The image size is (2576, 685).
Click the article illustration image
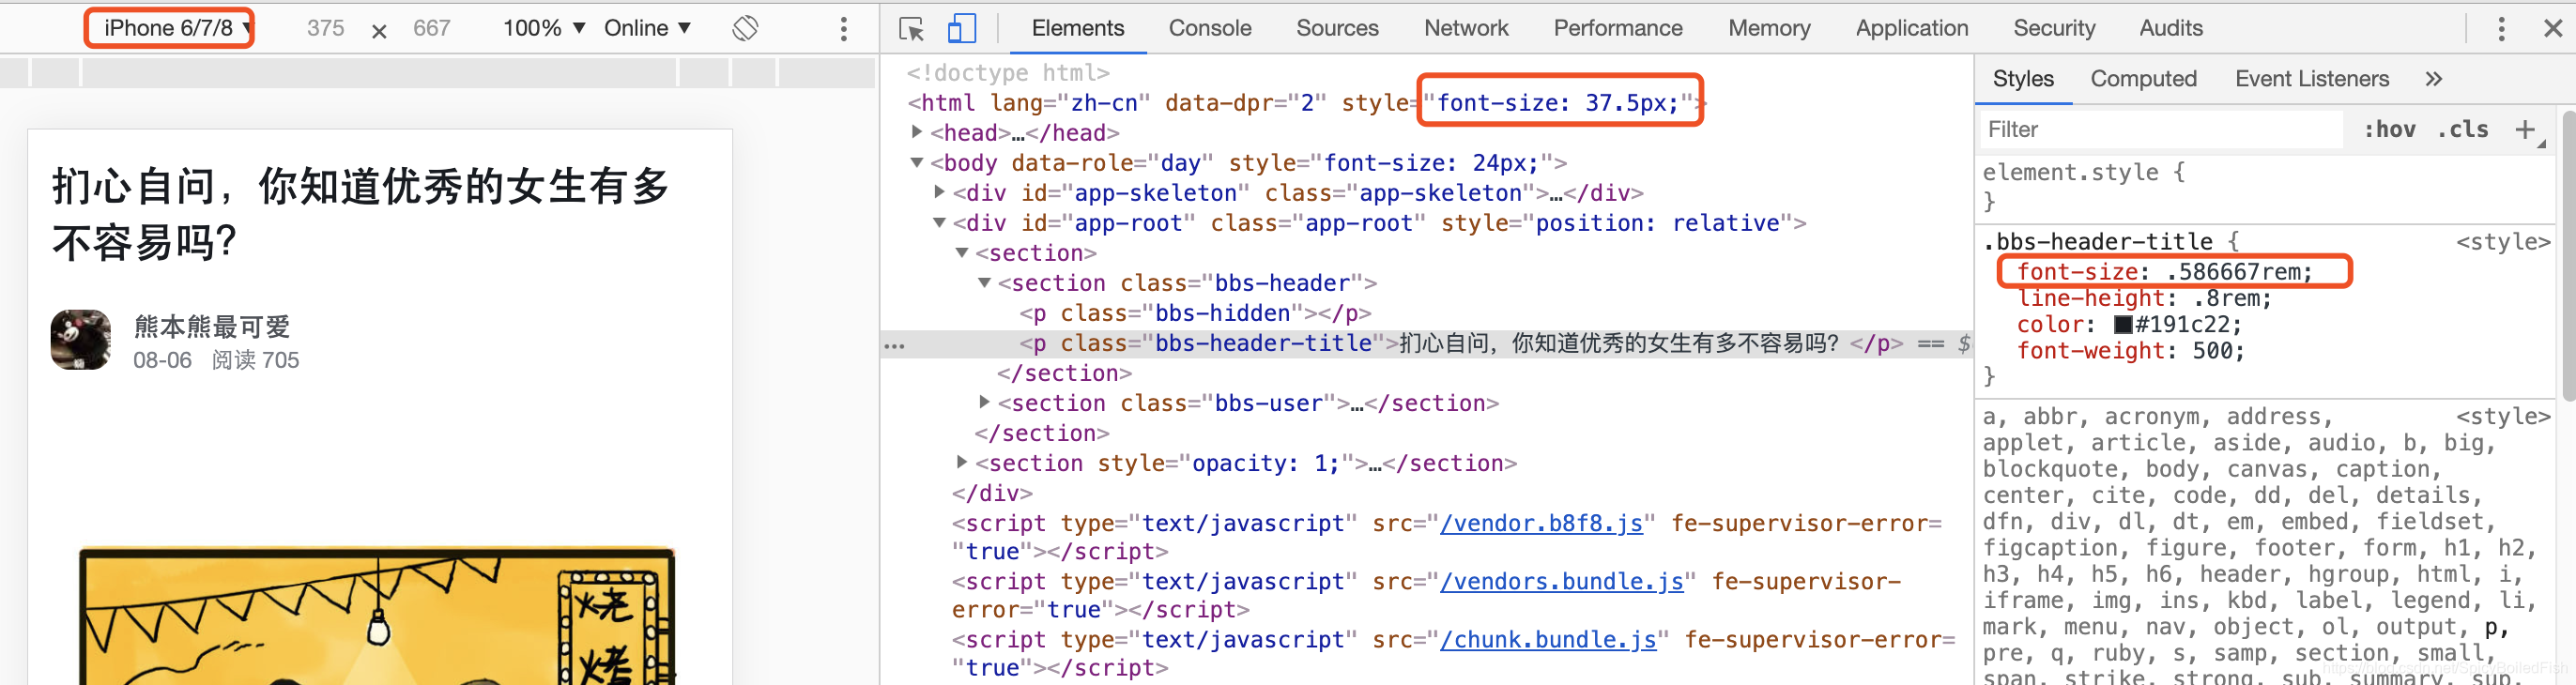(x=377, y=615)
